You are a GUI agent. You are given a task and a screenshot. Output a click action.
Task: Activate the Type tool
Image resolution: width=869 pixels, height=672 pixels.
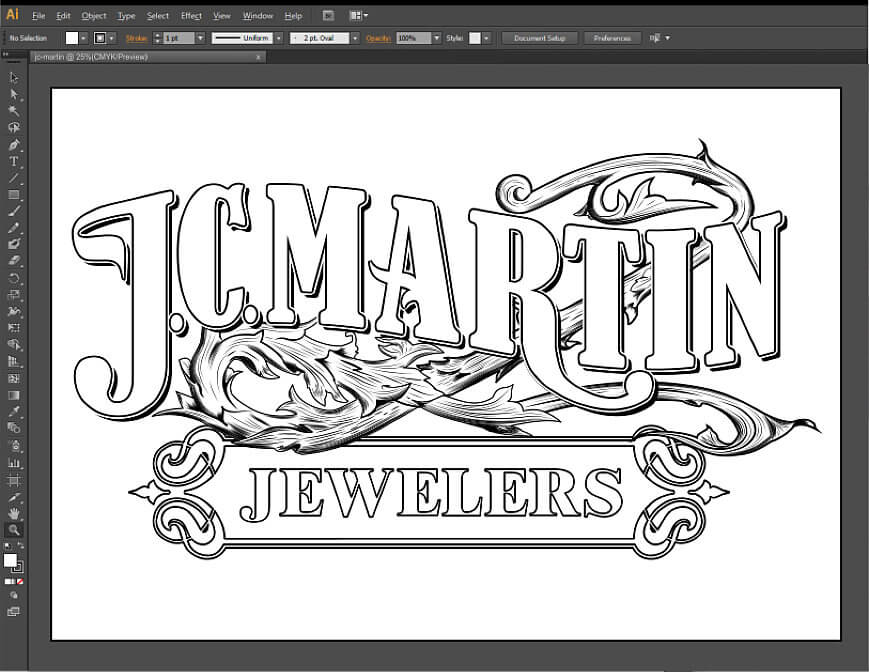[x=14, y=161]
